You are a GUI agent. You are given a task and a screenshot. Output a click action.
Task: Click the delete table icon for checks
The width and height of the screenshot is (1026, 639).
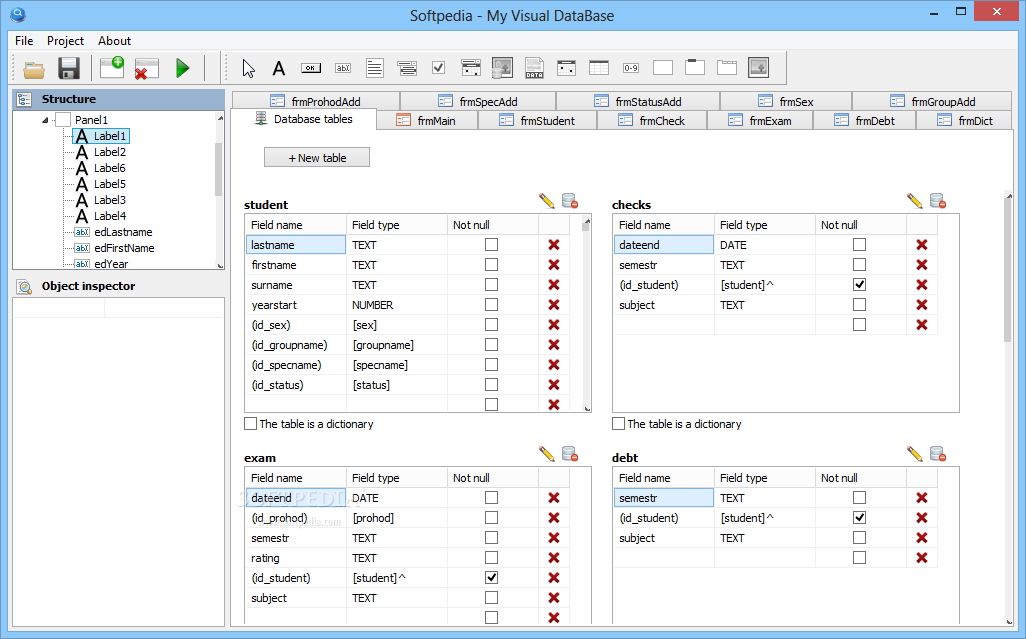(x=937, y=201)
